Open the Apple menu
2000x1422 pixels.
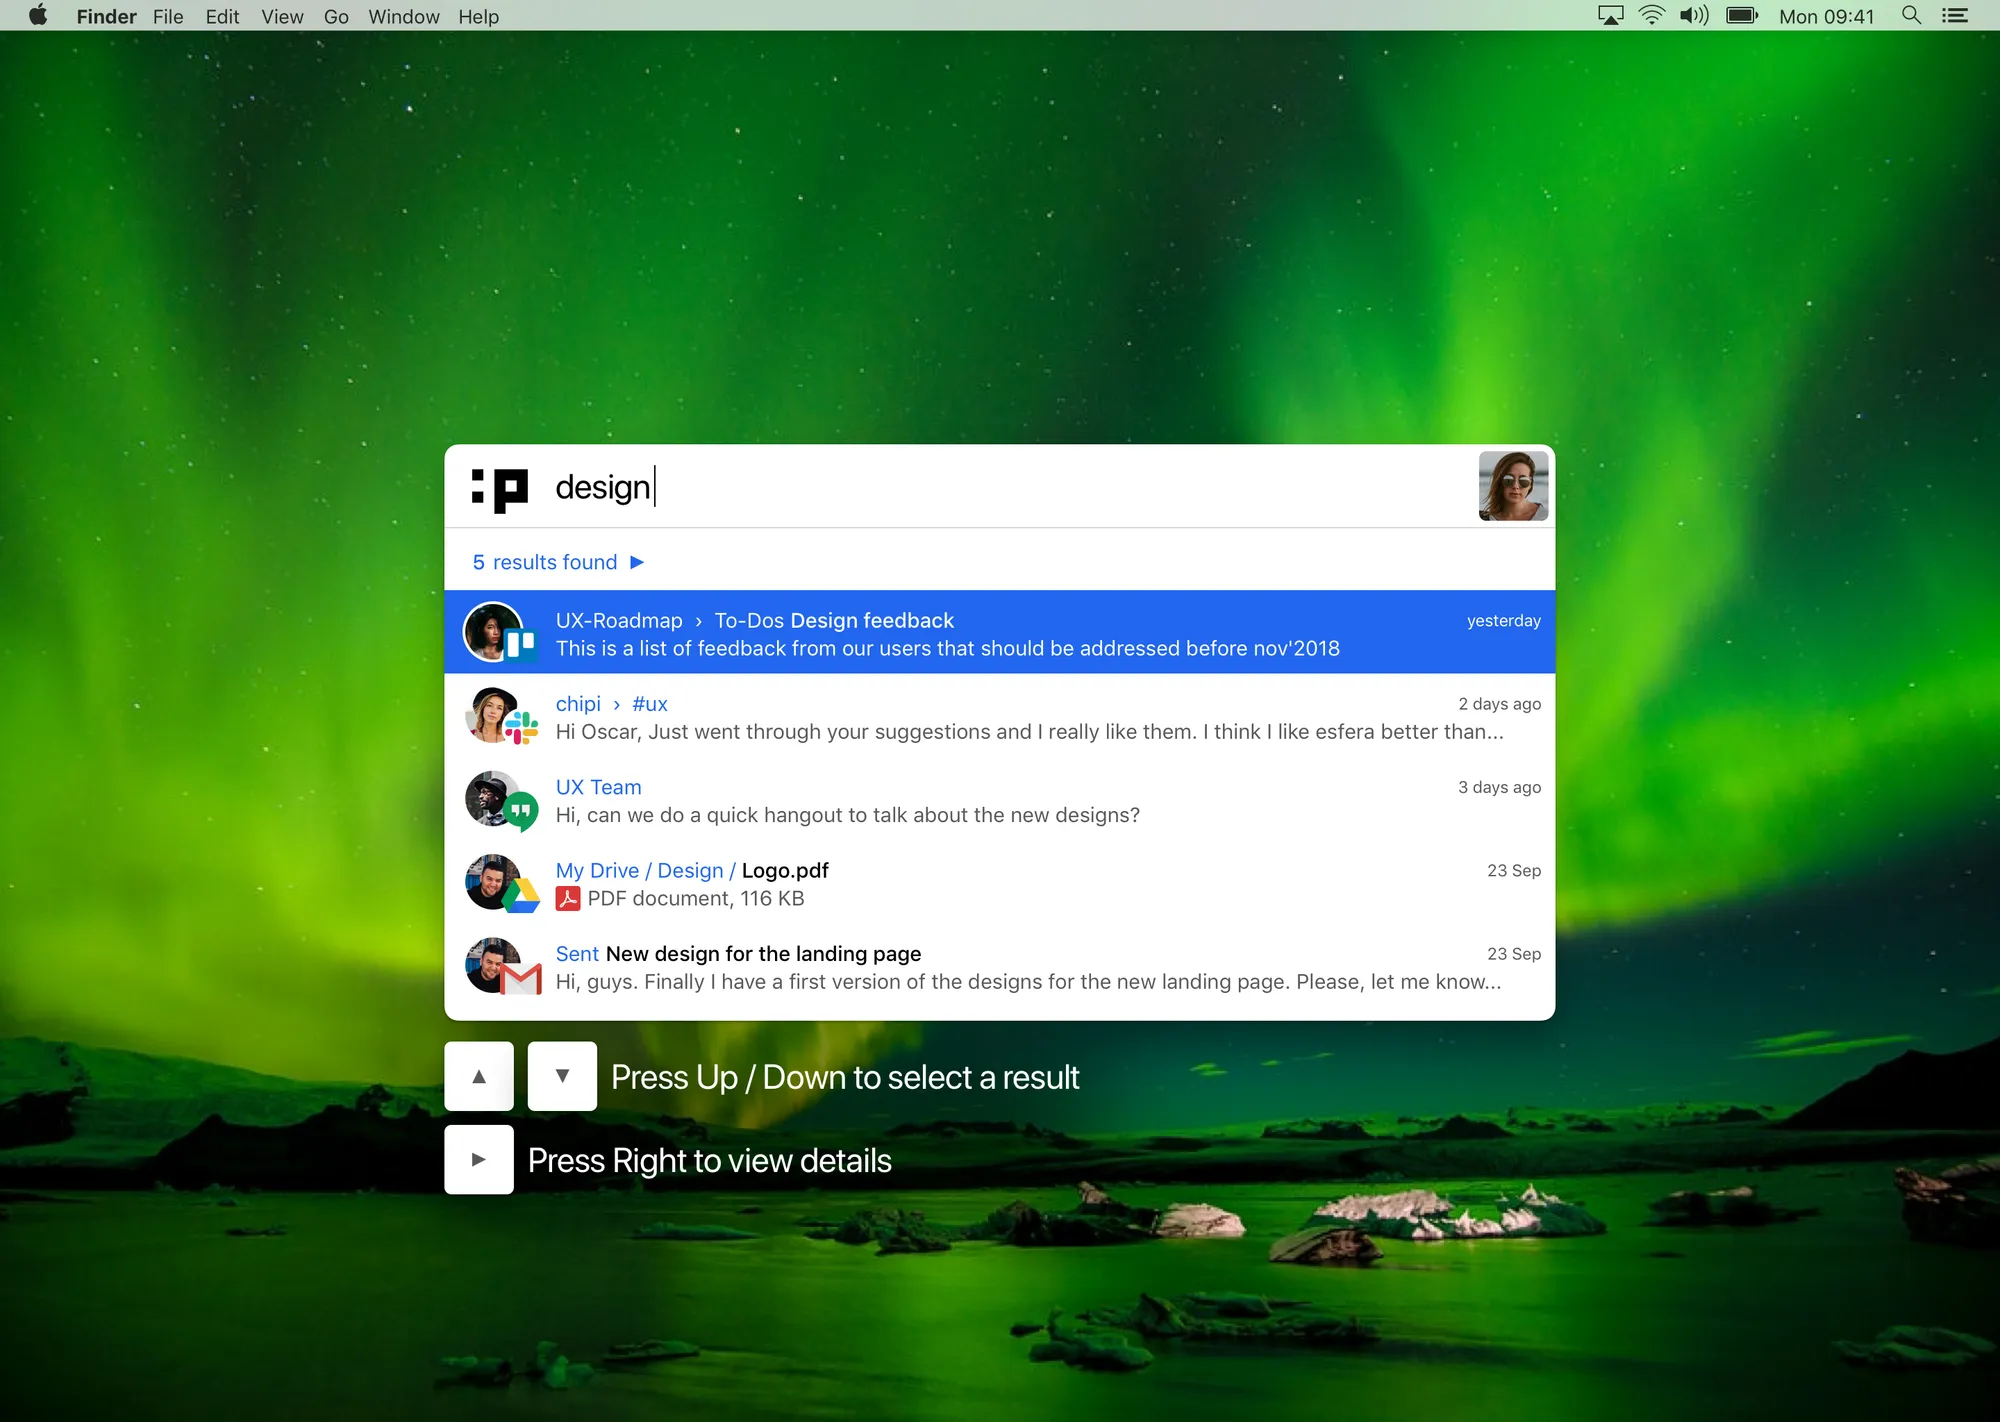tap(38, 16)
